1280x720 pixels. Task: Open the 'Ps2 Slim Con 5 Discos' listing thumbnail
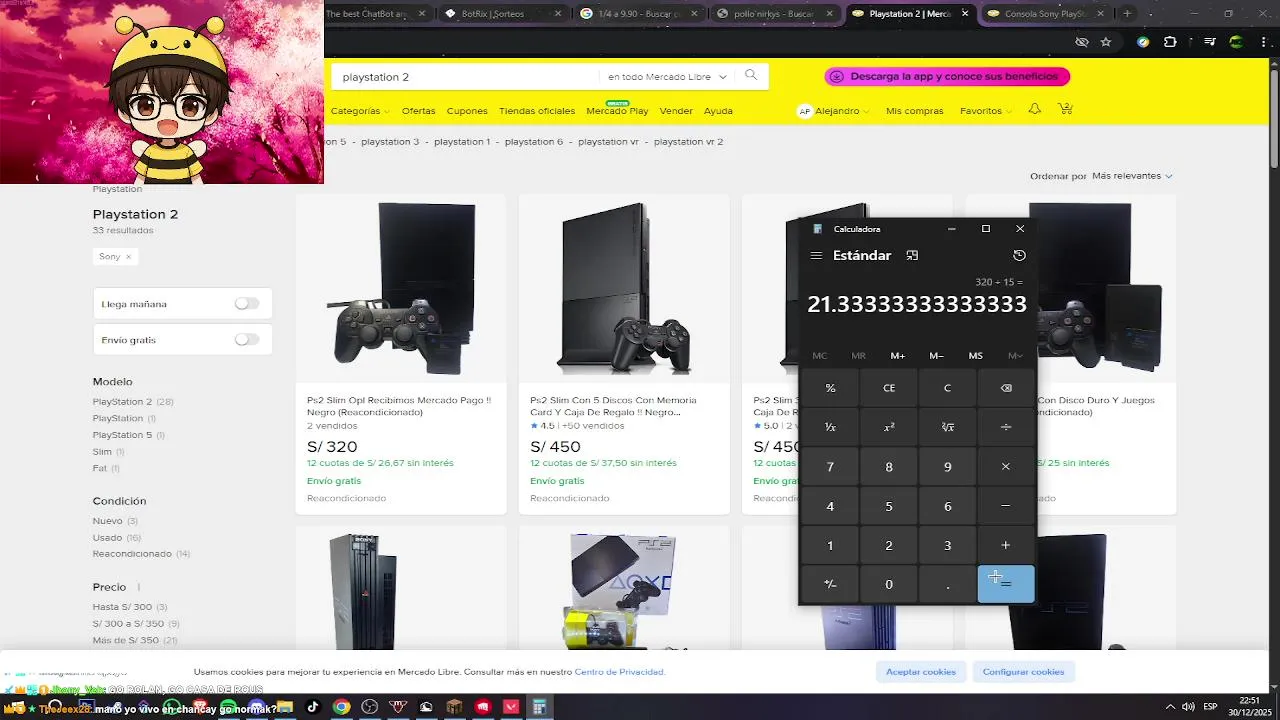(x=624, y=289)
